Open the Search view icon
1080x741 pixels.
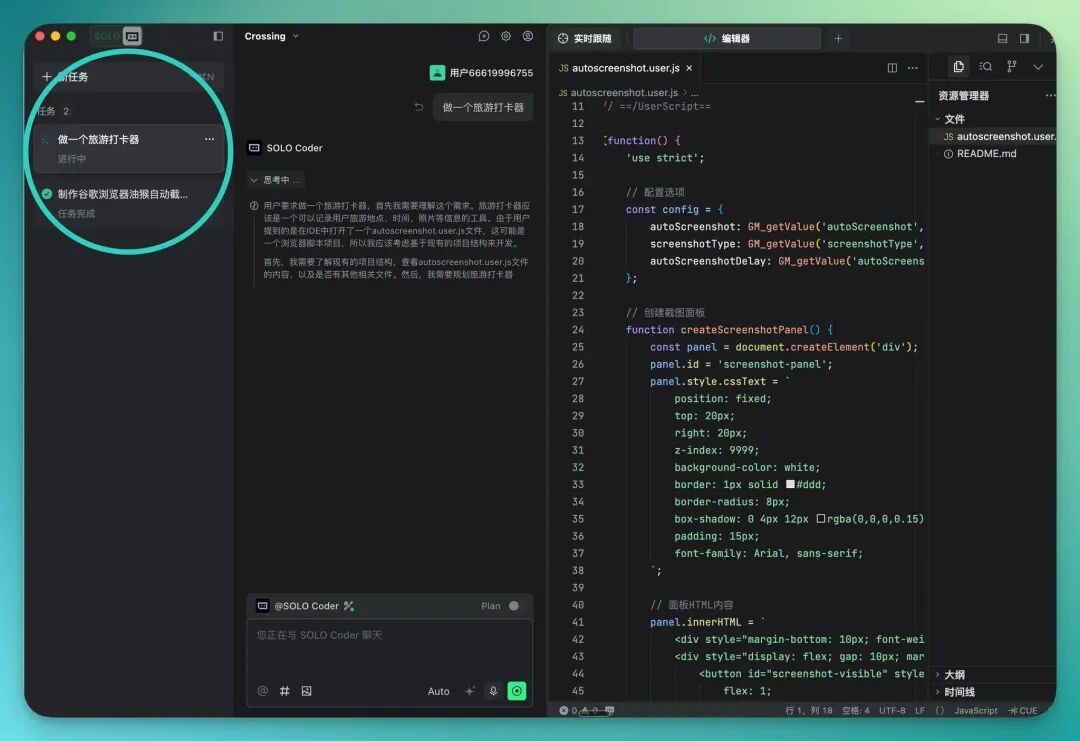pyautogui.click(x=986, y=66)
